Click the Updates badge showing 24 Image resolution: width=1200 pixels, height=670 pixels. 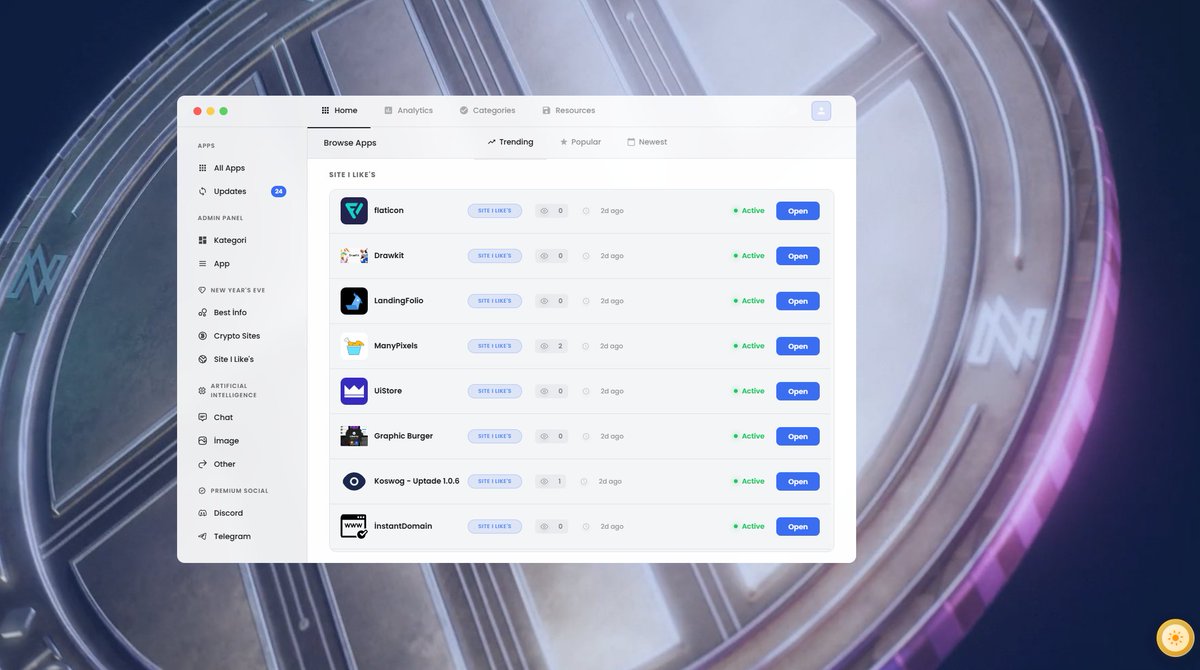[280, 191]
